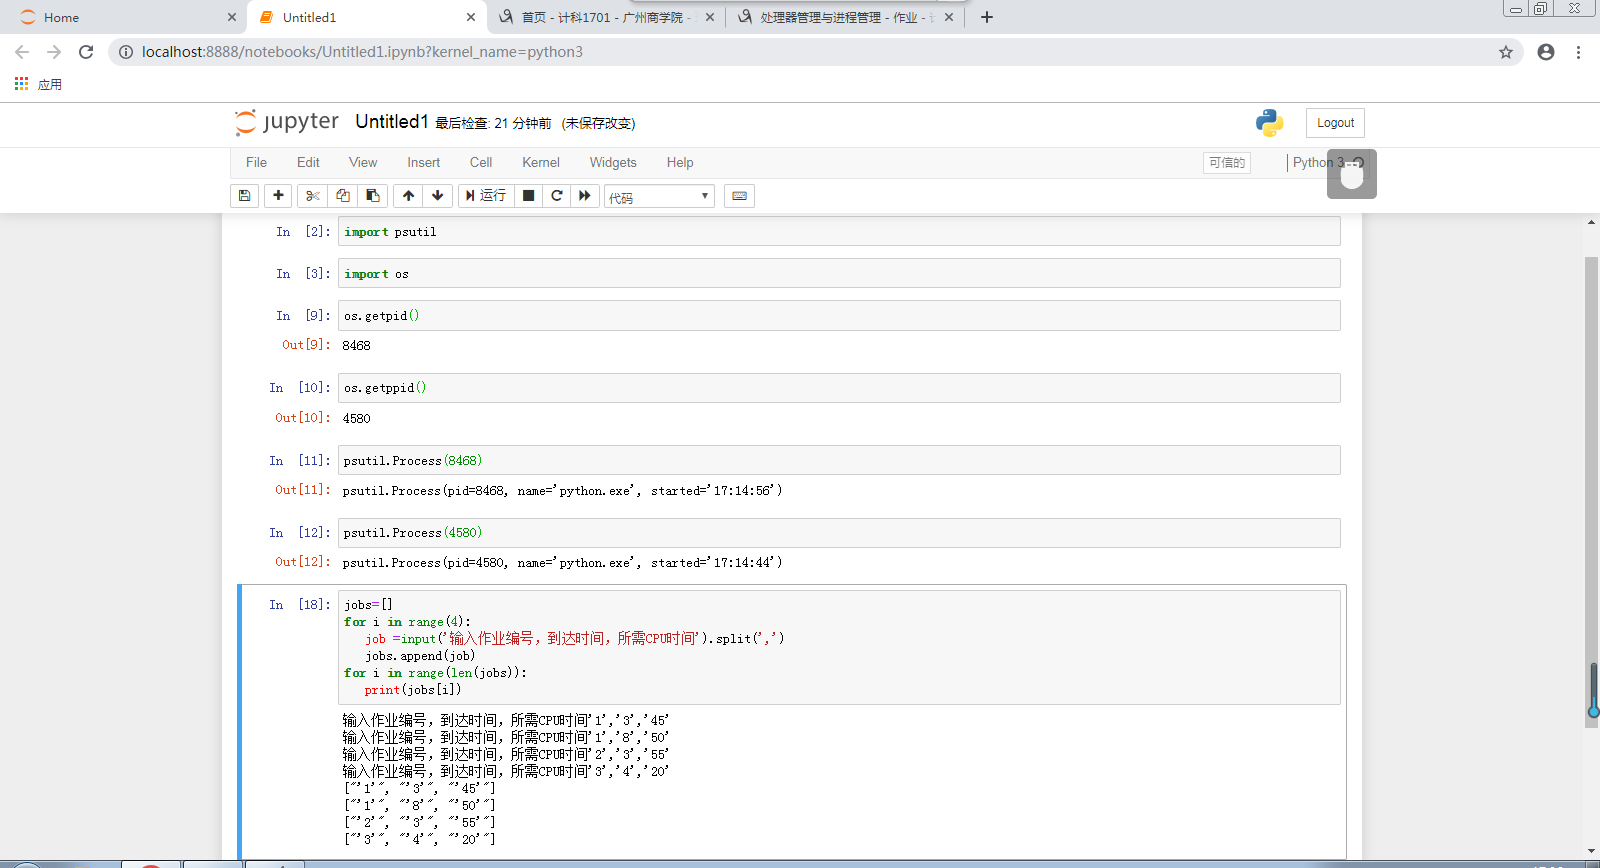Run the current cell button
1600x868 pixels.
(486, 196)
